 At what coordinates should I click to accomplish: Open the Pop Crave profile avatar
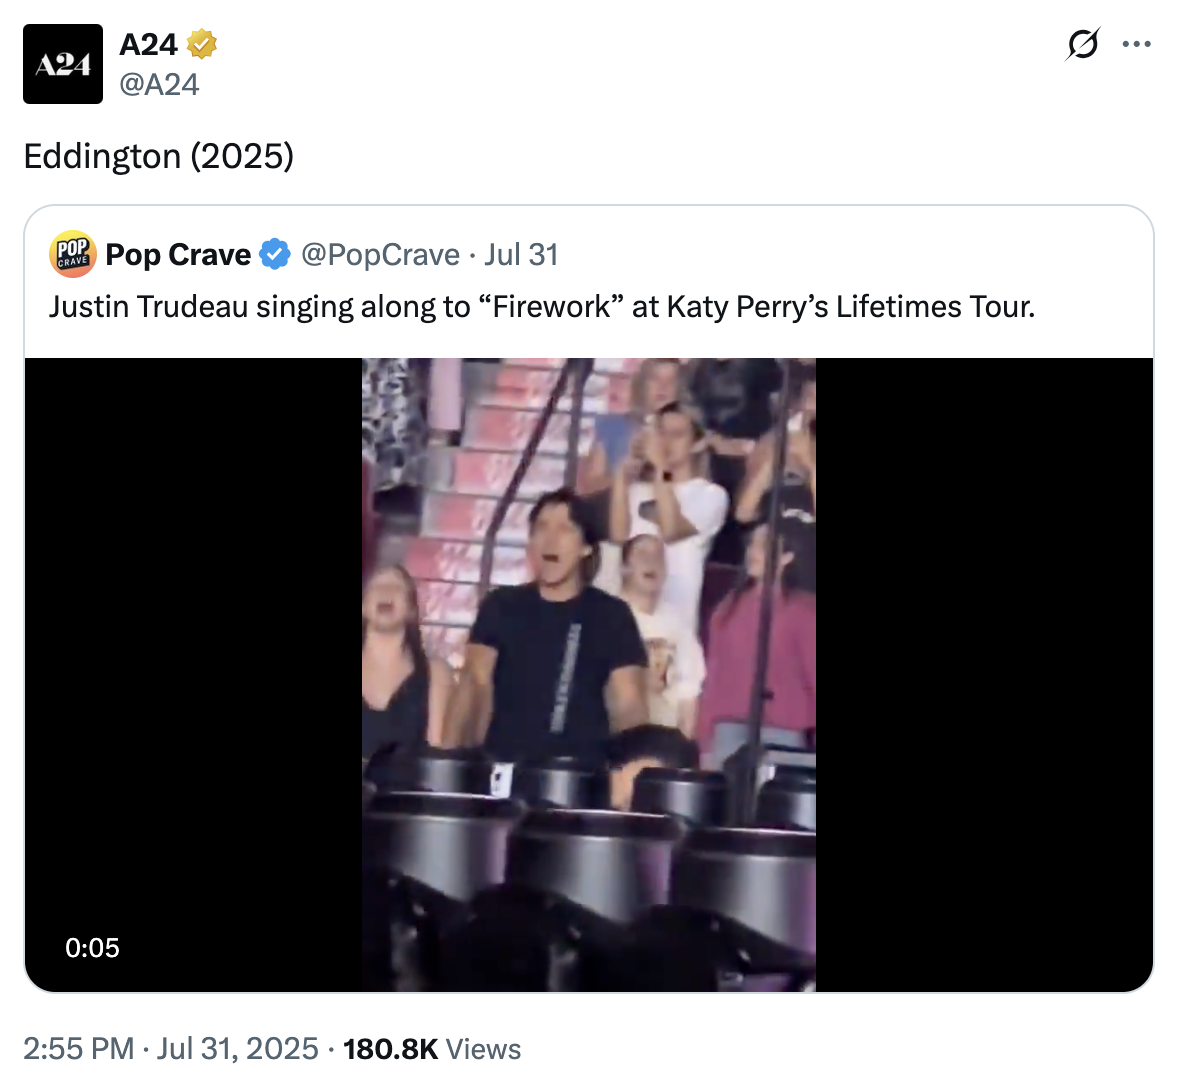(72, 254)
